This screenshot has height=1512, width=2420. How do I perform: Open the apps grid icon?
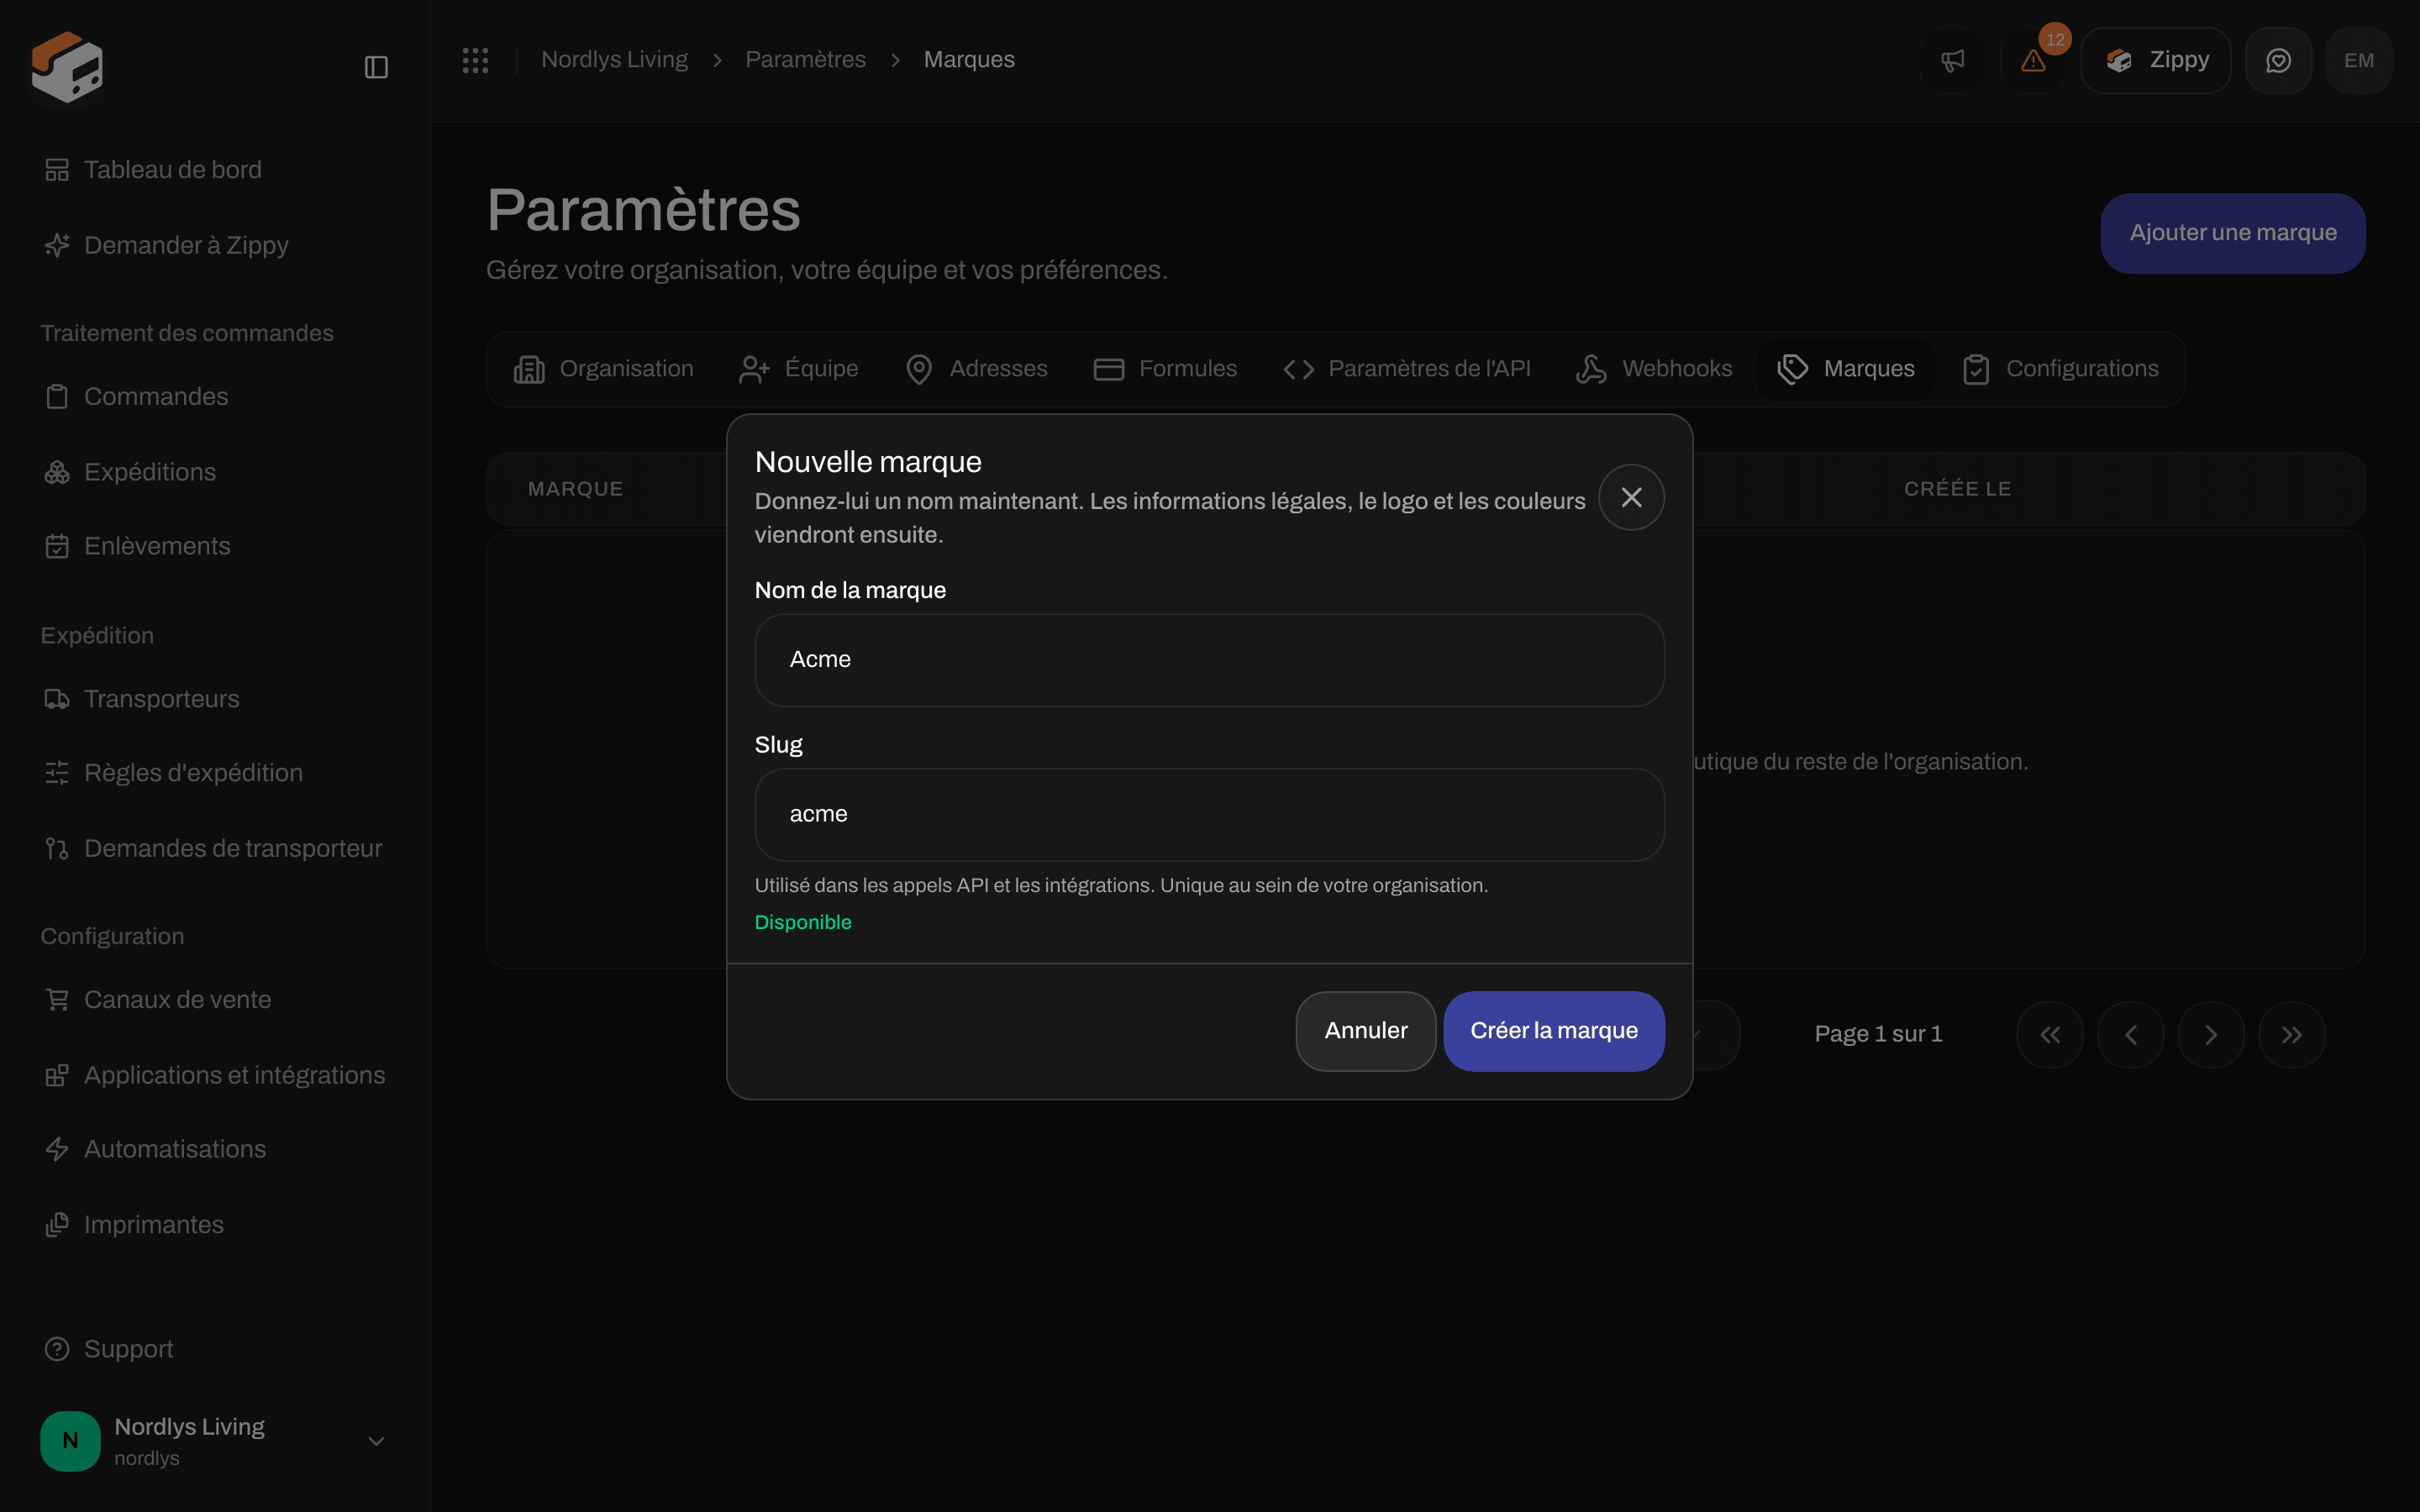475,60
